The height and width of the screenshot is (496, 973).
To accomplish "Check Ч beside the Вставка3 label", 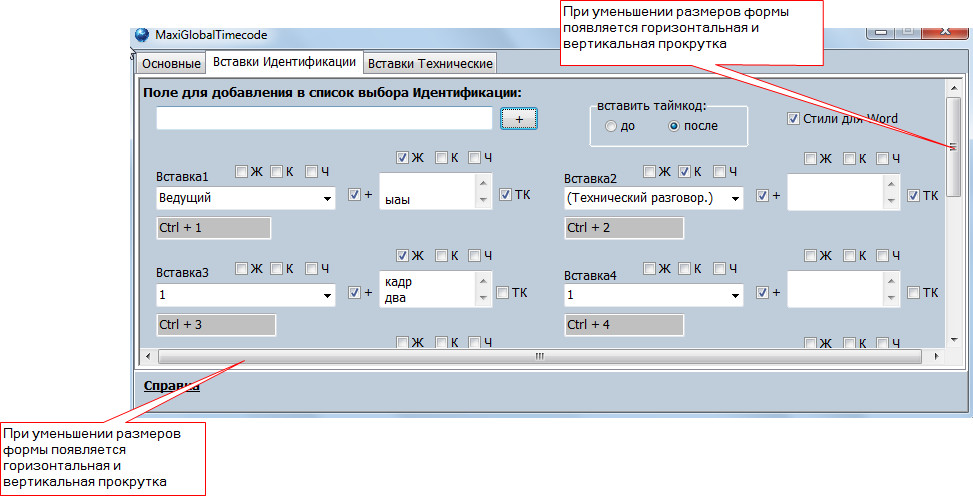I will [312, 268].
